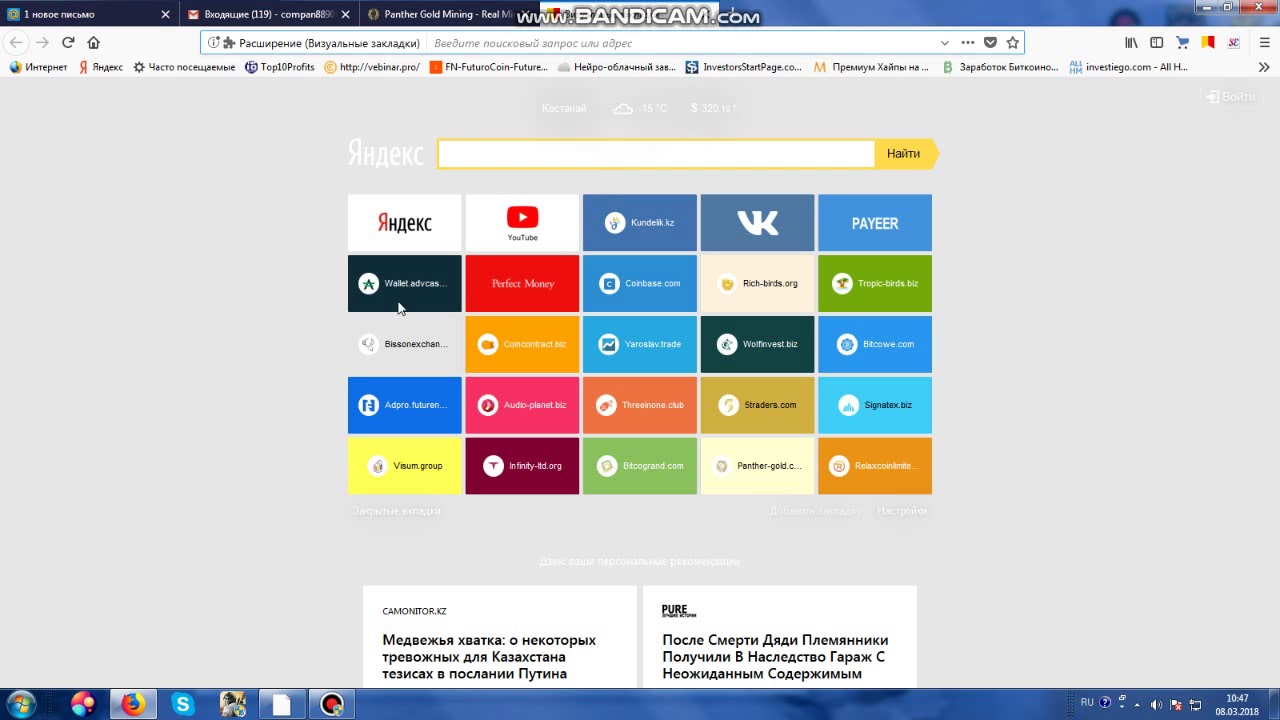Open the Threeinone.club tile
Viewport: 1280px width, 720px height.
click(x=640, y=405)
